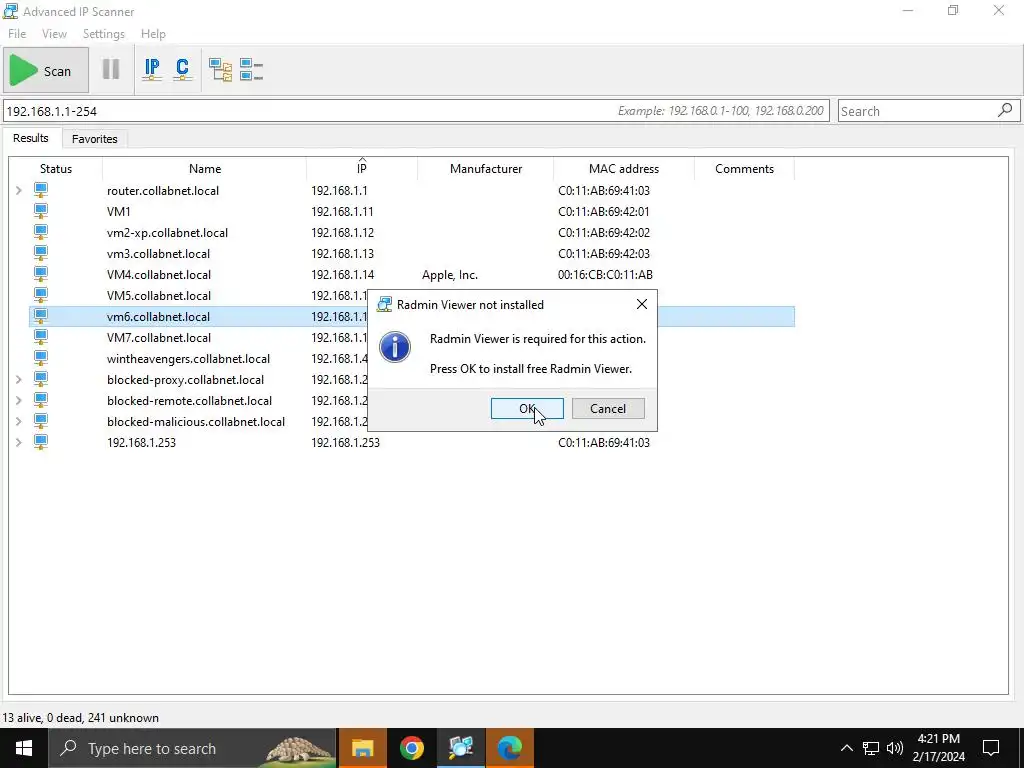Select vm3.collabnet.local in the list
The image size is (1024, 768).
point(159,253)
